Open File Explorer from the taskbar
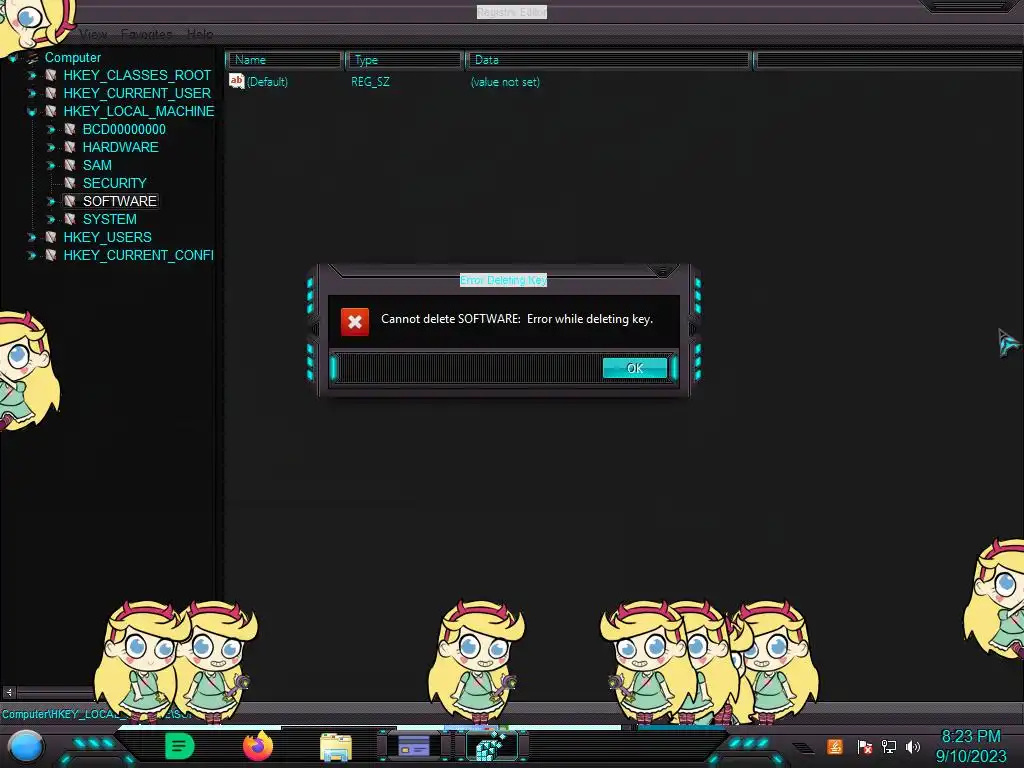Screen dimensions: 1024x768 336,747
